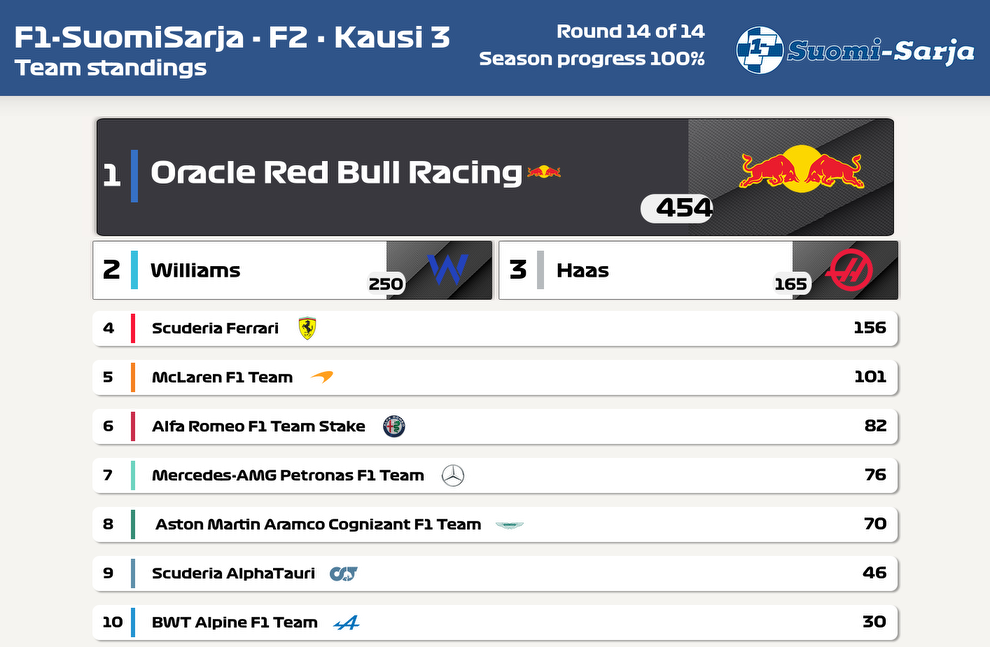The height and width of the screenshot is (647, 990).
Task: Click the Alfa Romeo badge icon
Action: click(x=394, y=426)
